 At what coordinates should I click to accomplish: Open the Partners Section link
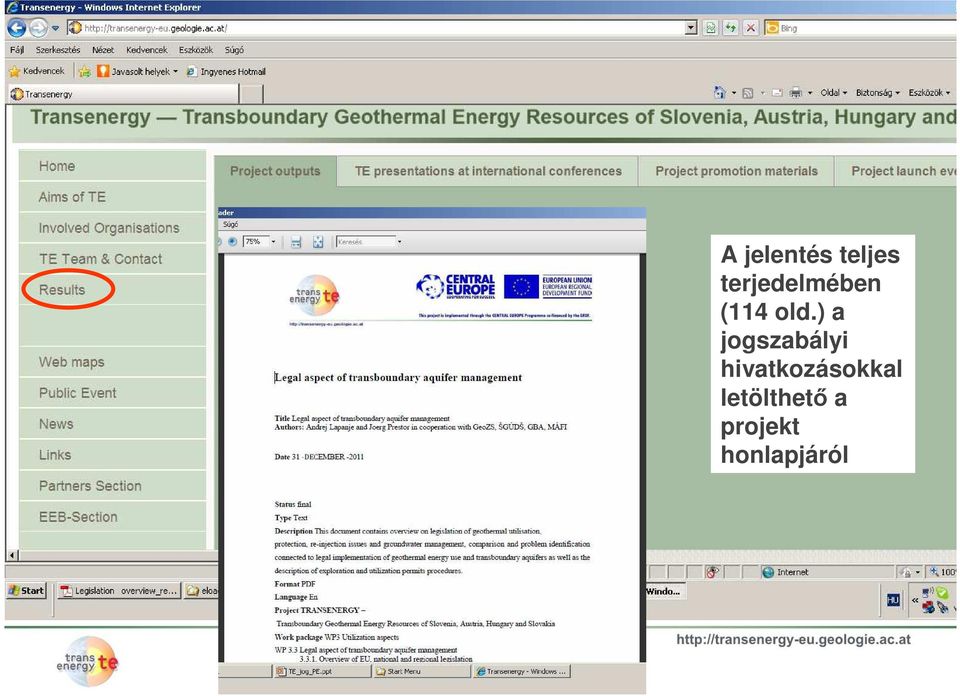coord(113,486)
